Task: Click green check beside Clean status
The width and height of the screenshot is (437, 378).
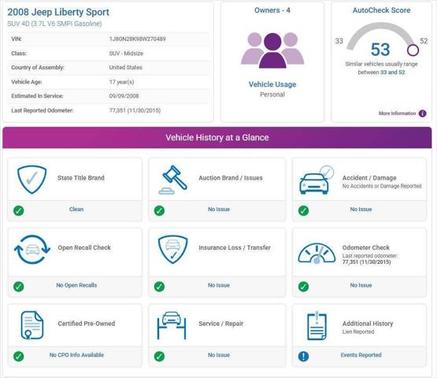Action: coord(19,211)
